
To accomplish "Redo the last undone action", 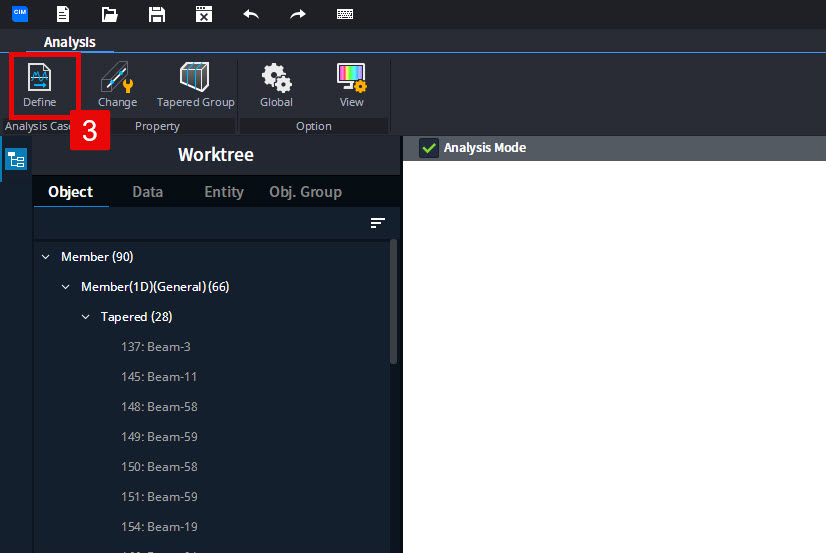I will pos(298,14).
